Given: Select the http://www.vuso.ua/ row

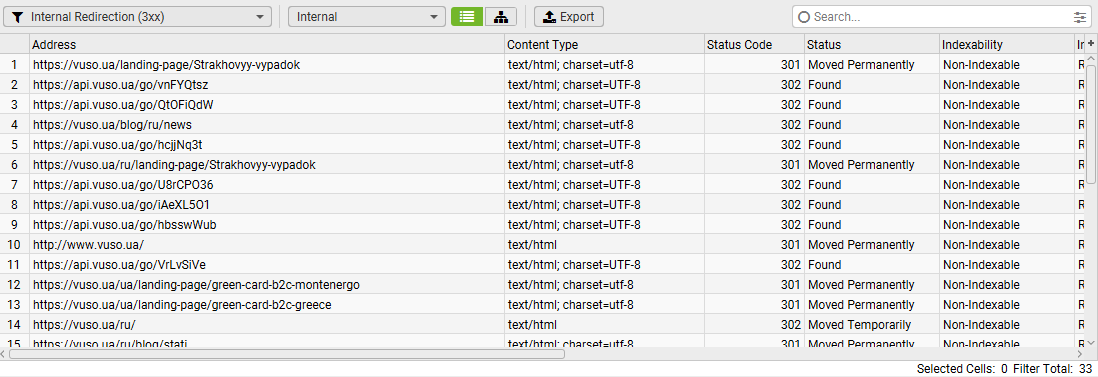Looking at the screenshot, I should click(543, 245).
